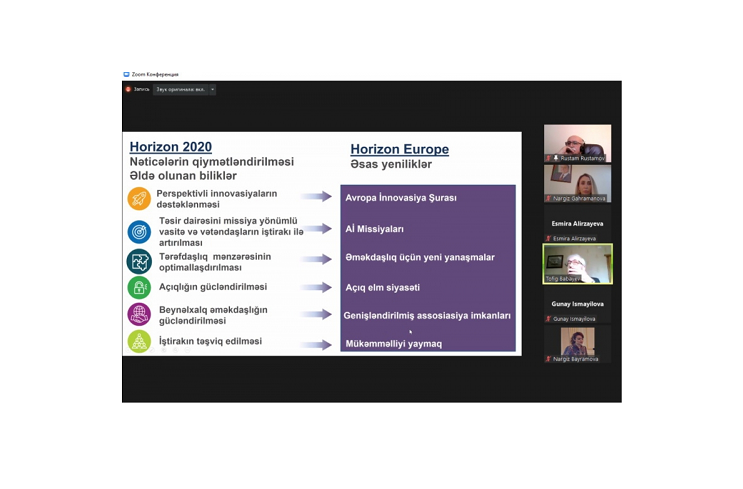Select Nargiz Gahramanova's video thumbnail
The width and height of the screenshot is (743, 489).
[x=577, y=183]
